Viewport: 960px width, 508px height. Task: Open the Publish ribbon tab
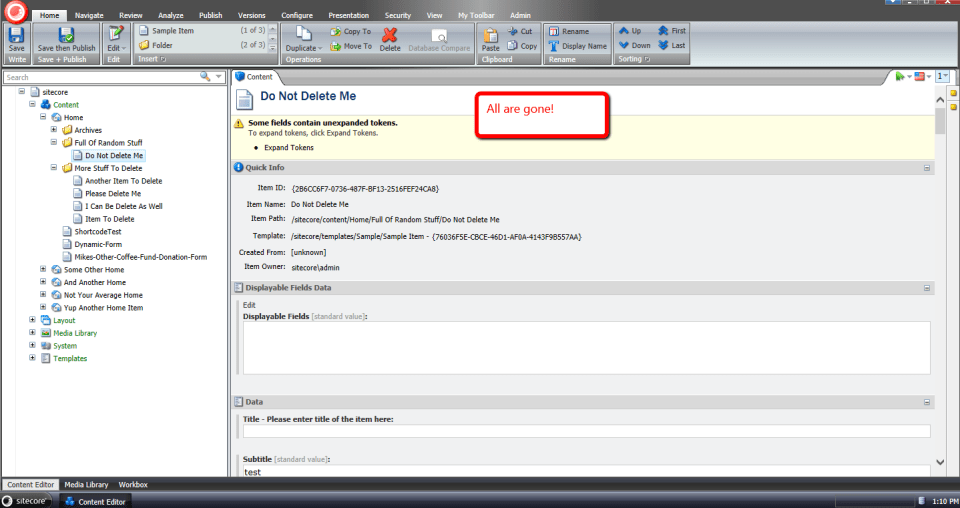(210, 16)
